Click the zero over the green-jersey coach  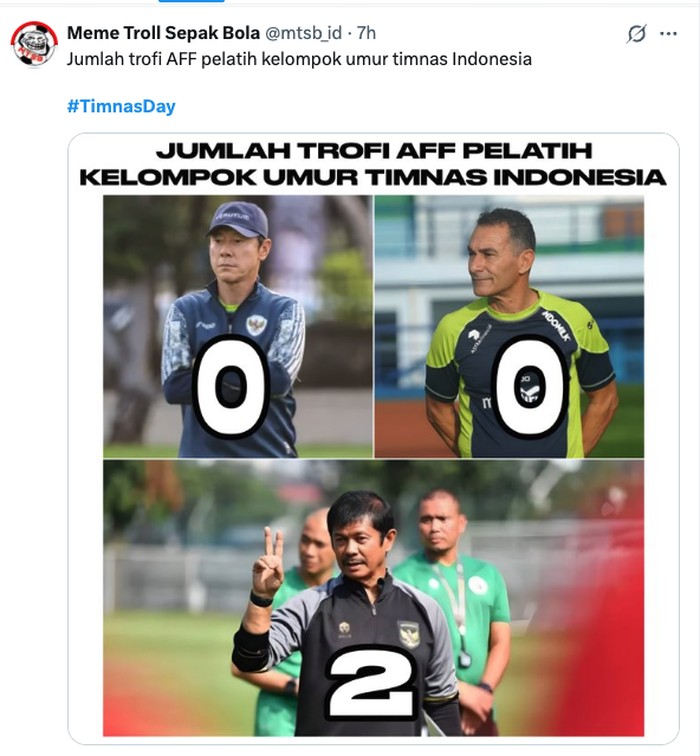click(x=529, y=386)
